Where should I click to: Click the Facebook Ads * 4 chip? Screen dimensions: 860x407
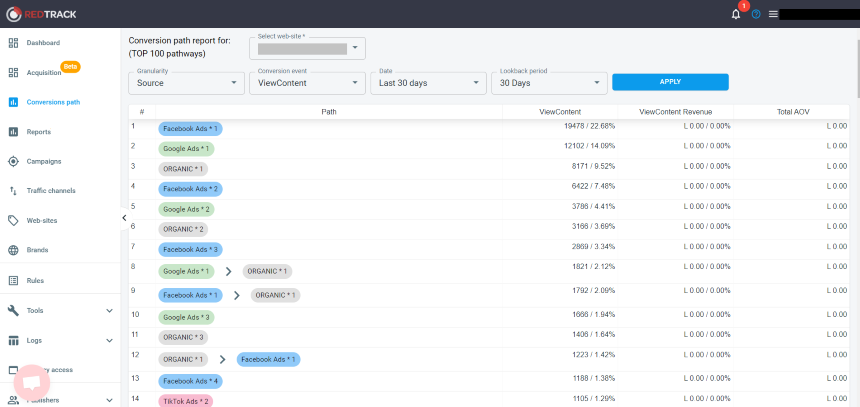[190, 381]
